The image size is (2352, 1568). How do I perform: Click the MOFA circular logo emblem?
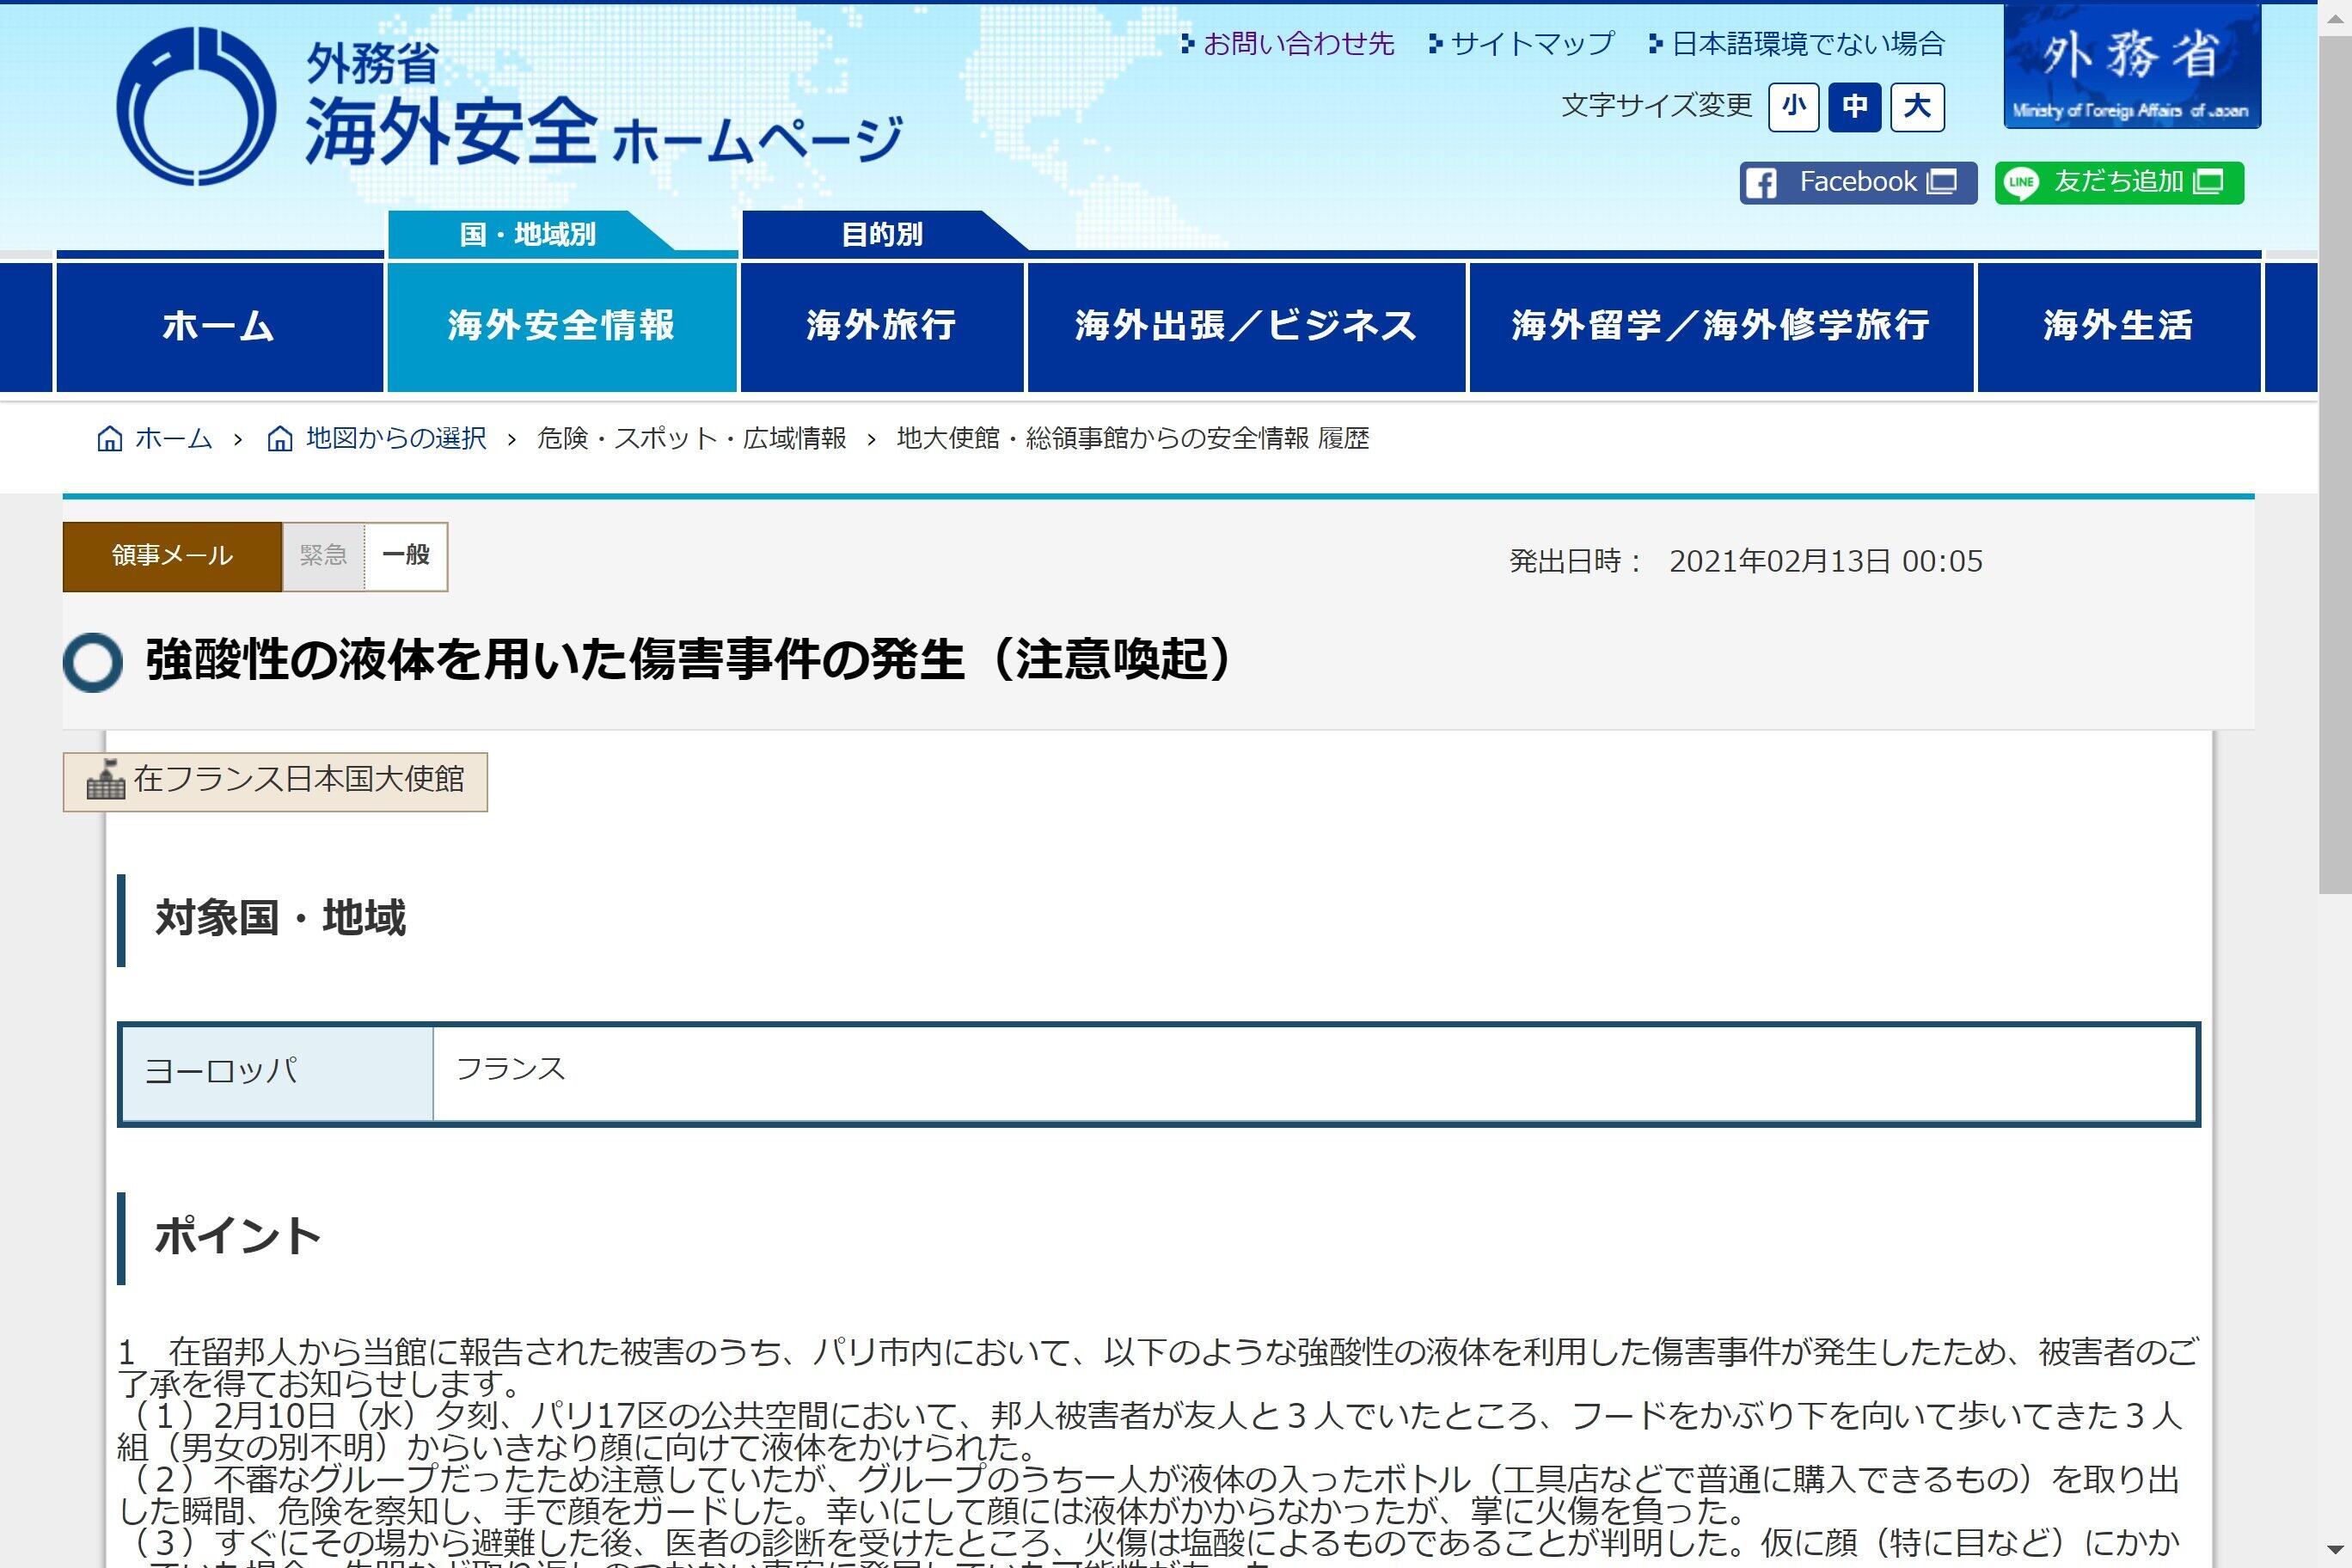pyautogui.click(x=196, y=106)
